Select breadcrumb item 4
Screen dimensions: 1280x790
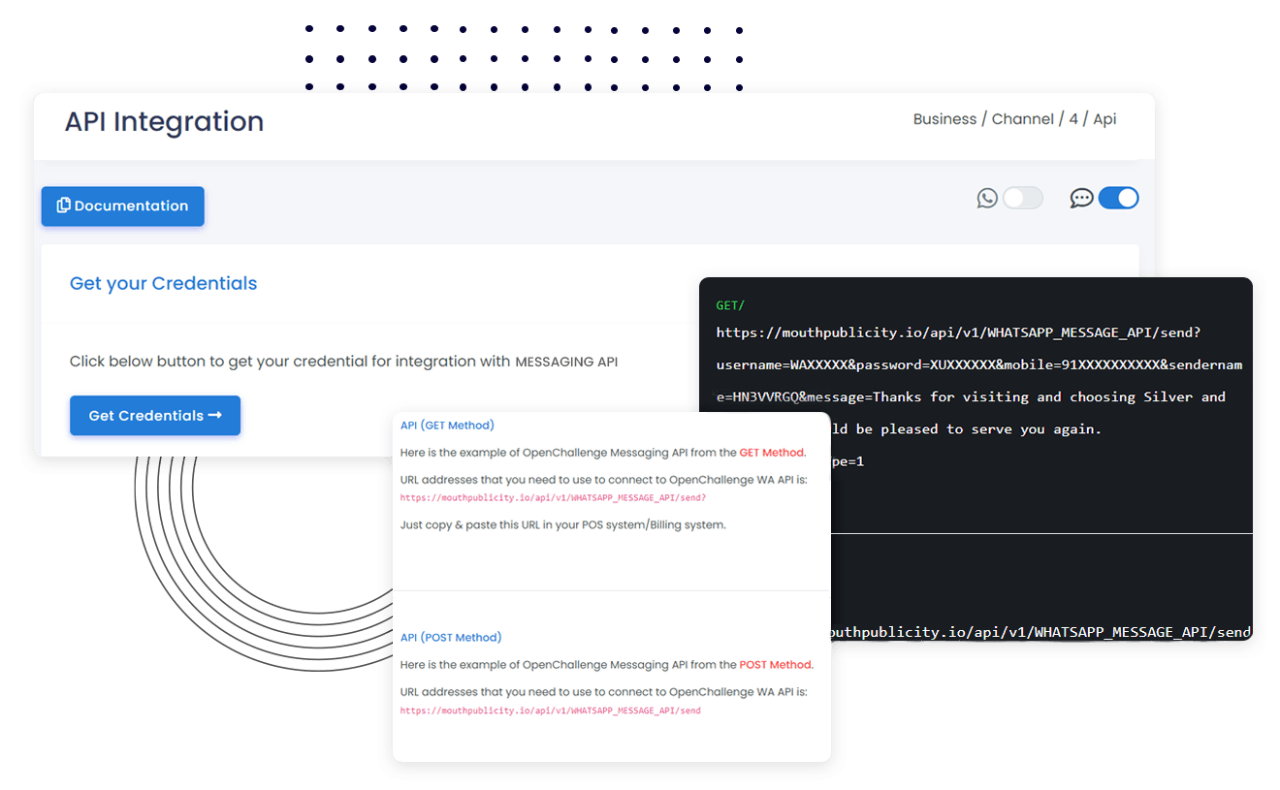point(1073,119)
